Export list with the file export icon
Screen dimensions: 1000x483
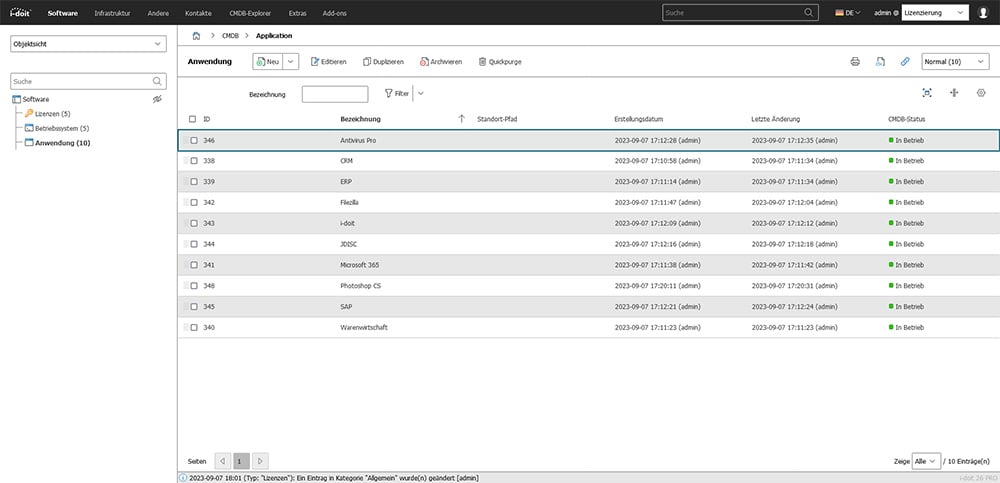tap(880, 62)
